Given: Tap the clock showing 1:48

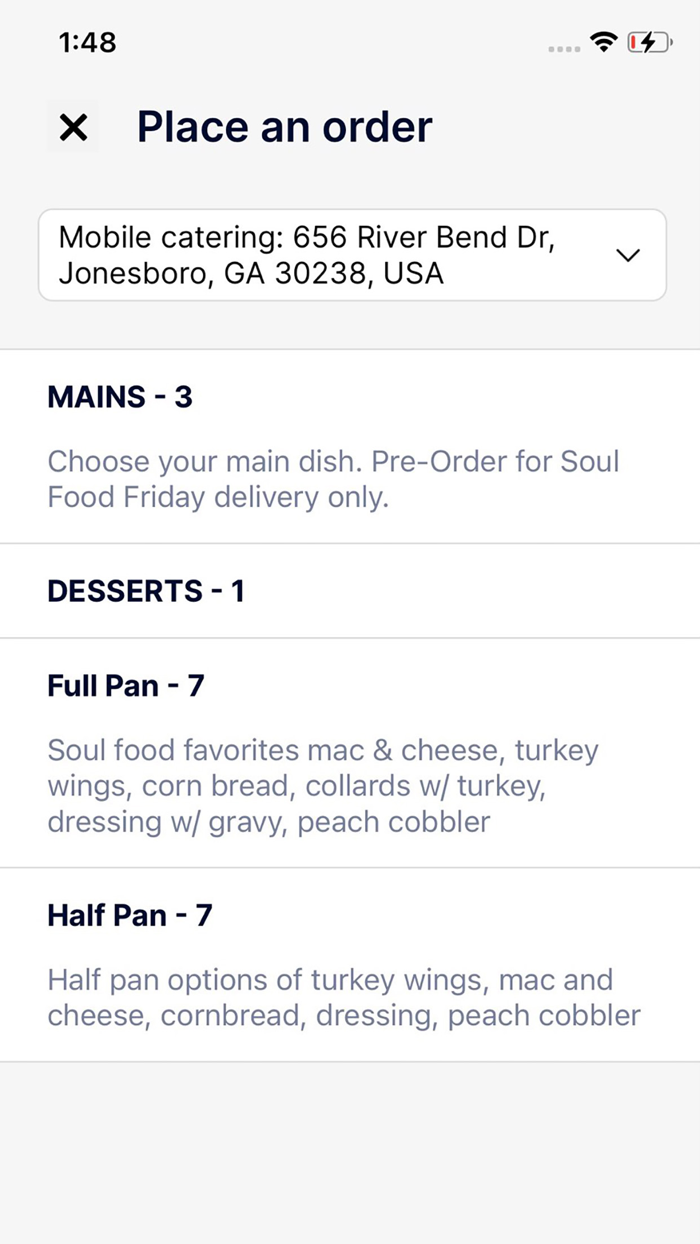Looking at the screenshot, I should 86,43.
